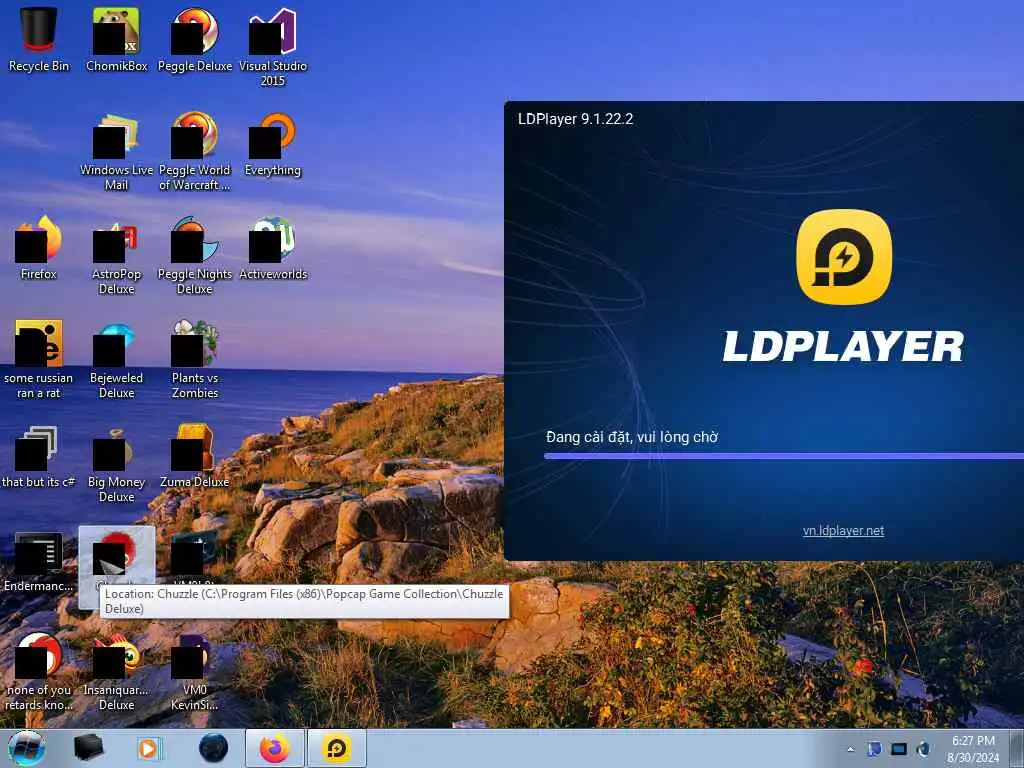Select the Everything search desktop icon
This screenshot has height=768, width=1024.
coord(272,145)
